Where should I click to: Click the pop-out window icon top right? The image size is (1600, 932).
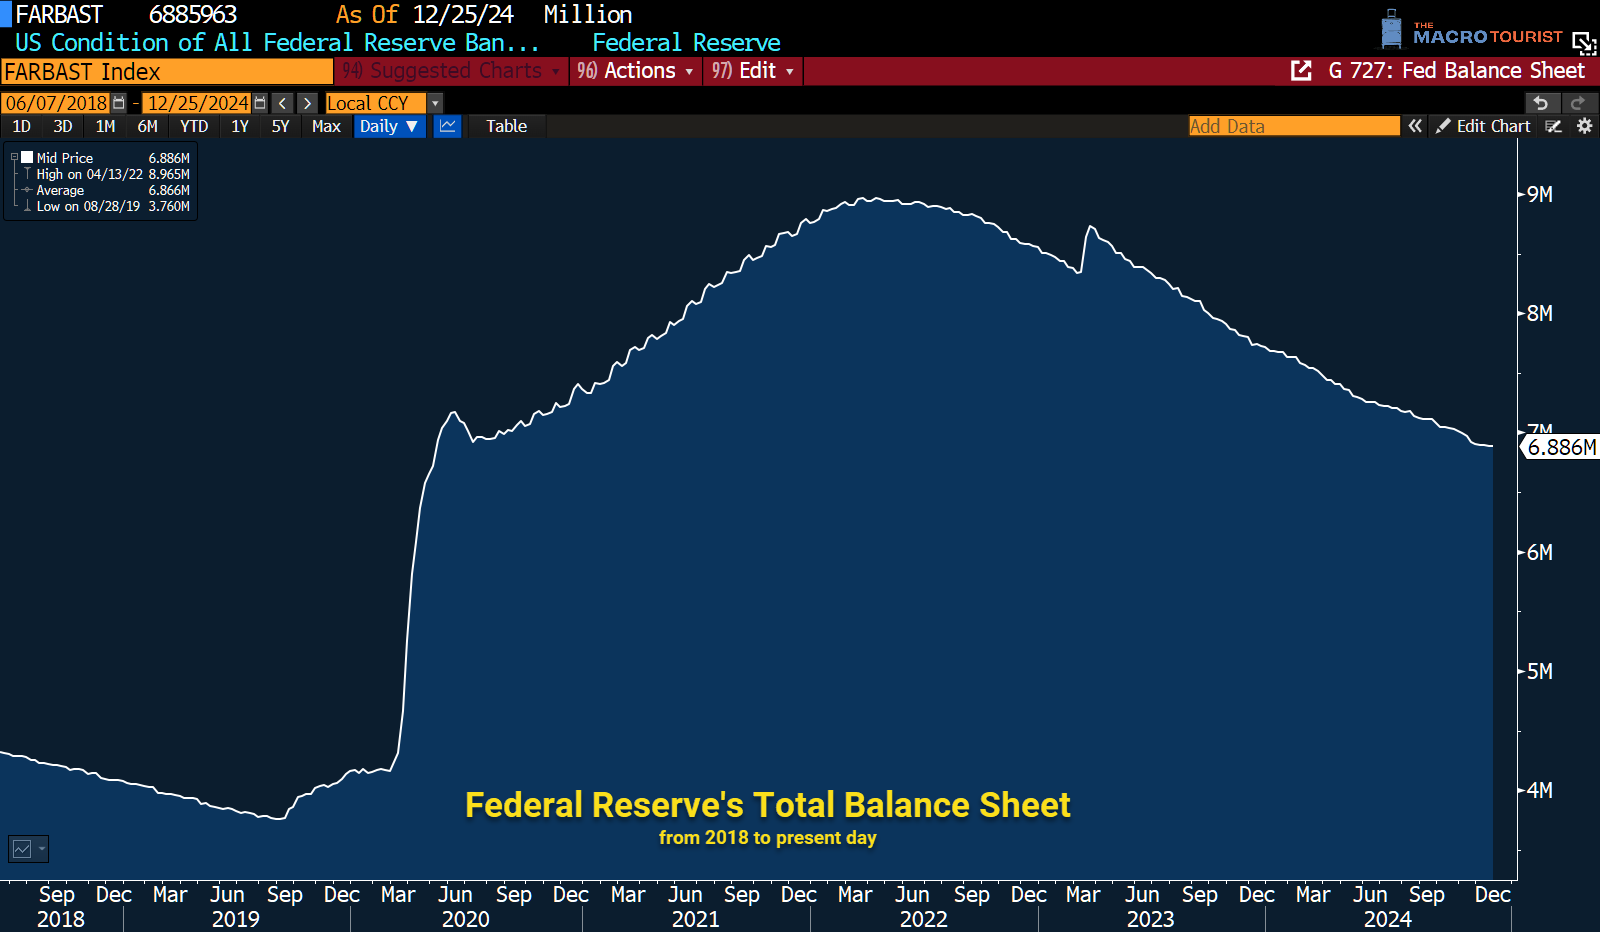pos(1583,42)
